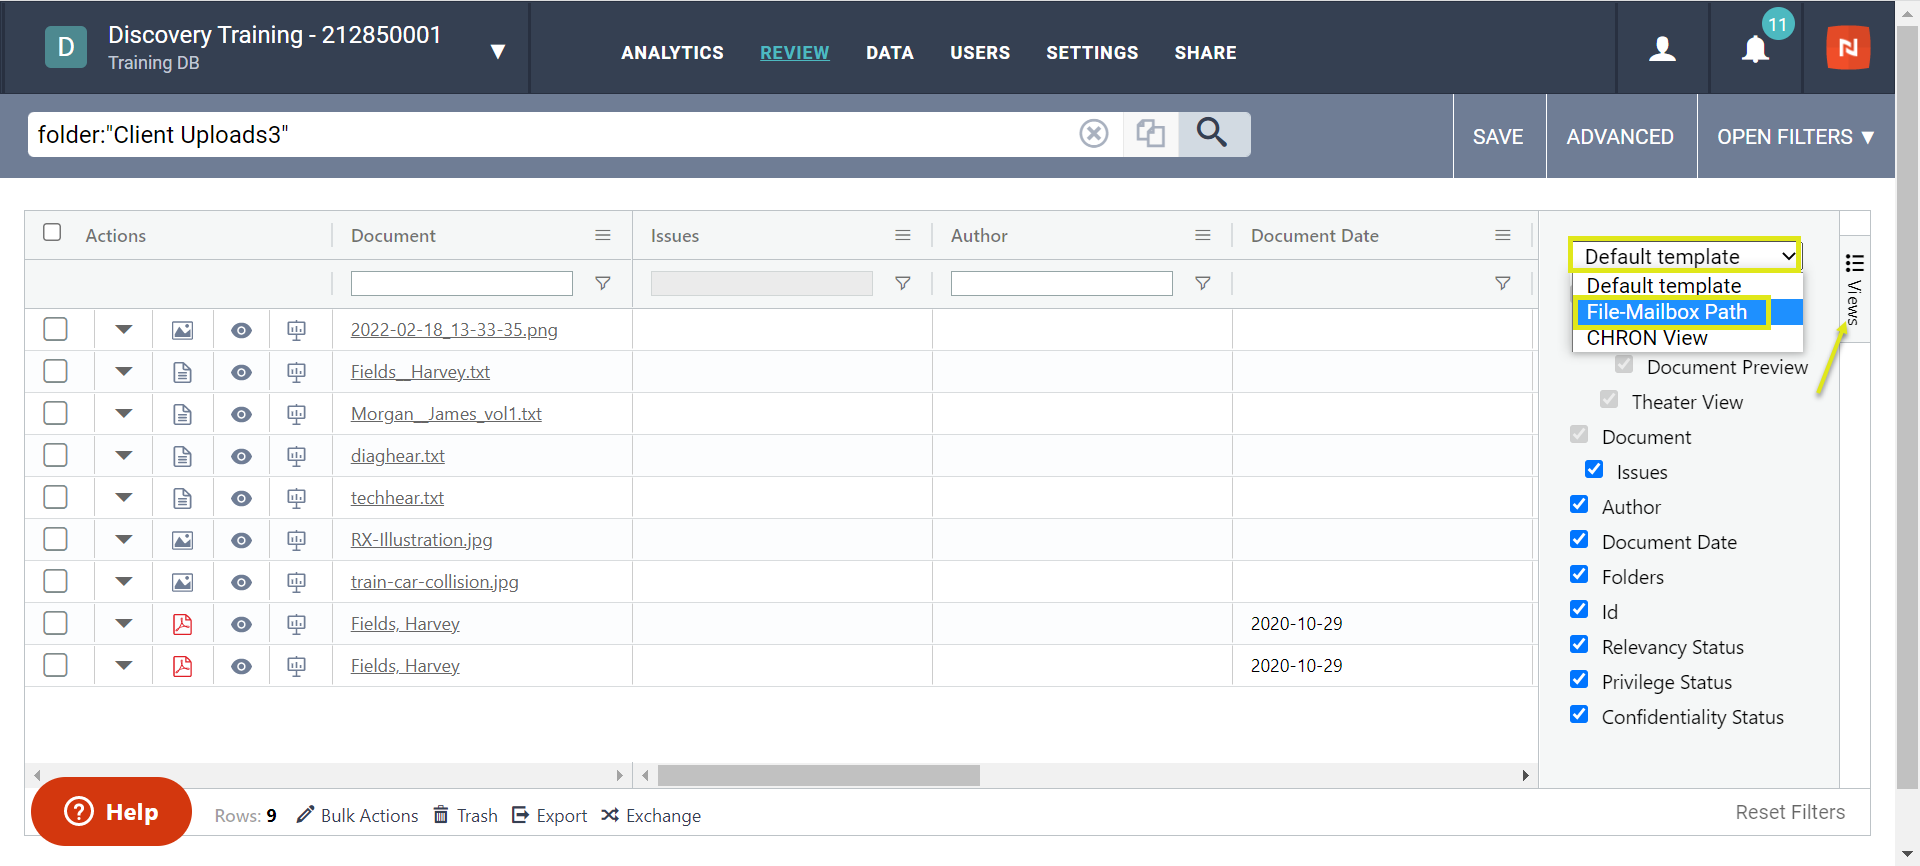Click text file icon for Morgan_James_vol1.txt
This screenshot has width=1920, height=866.
[x=182, y=414]
